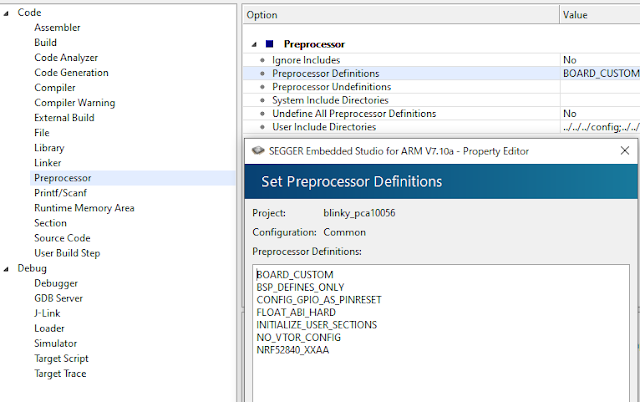Open External Build options
This screenshot has height=402, width=640.
(64, 118)
